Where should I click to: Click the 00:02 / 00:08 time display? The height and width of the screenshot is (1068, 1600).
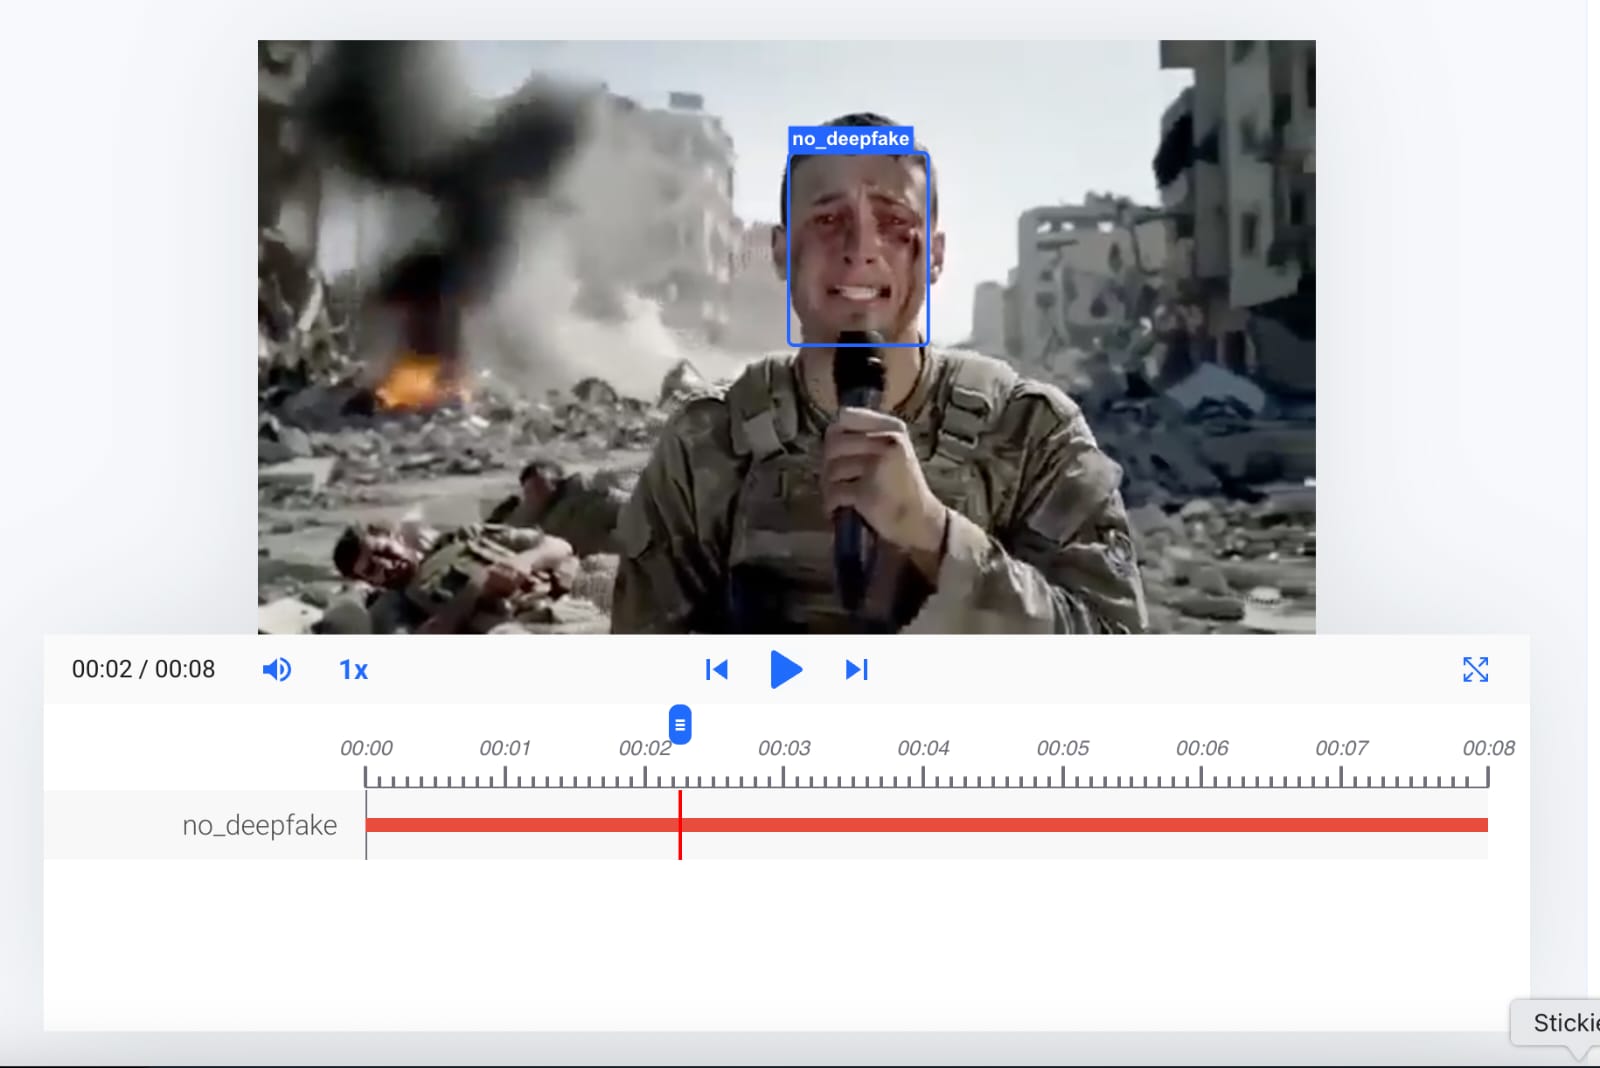[143, 669]
